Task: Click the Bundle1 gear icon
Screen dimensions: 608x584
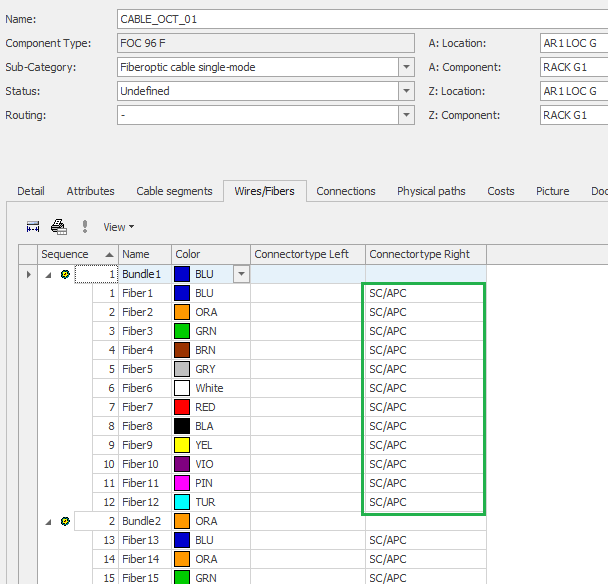Action: click(x=65, y=275)
